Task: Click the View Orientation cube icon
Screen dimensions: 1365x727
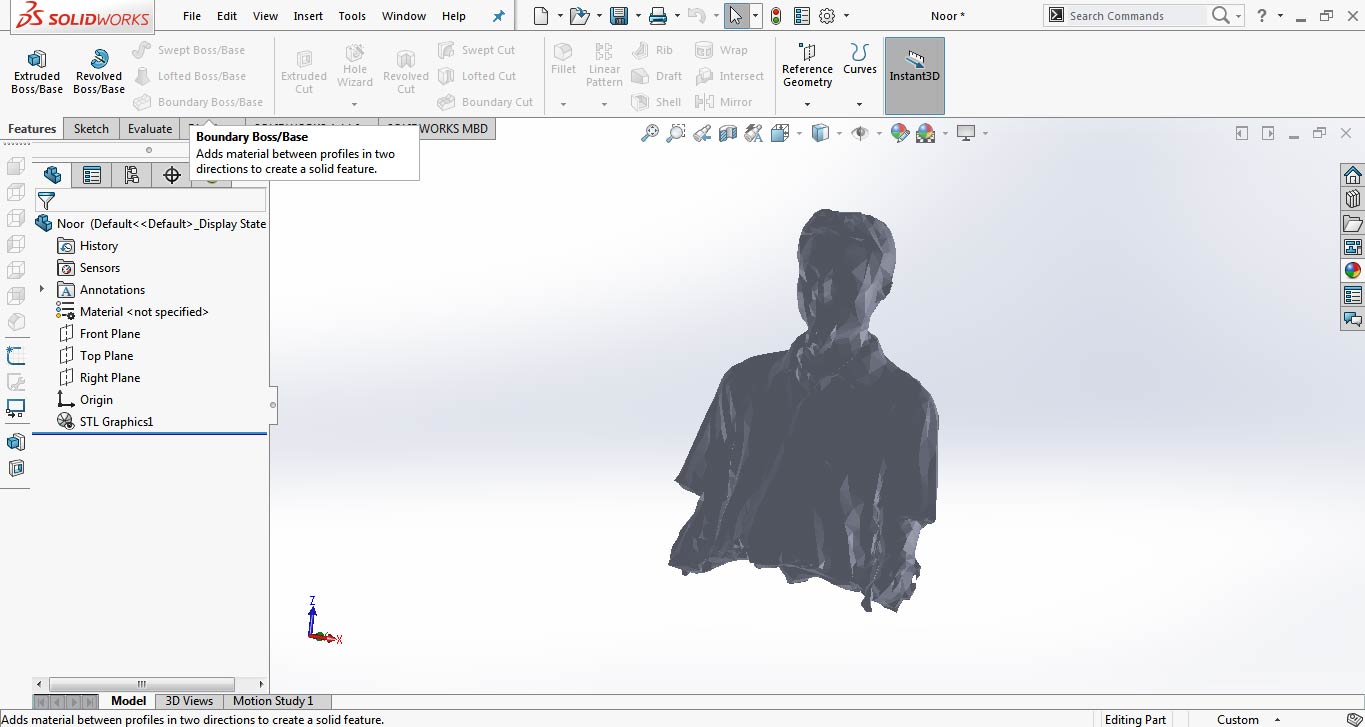Action: [x=780, y=133]
